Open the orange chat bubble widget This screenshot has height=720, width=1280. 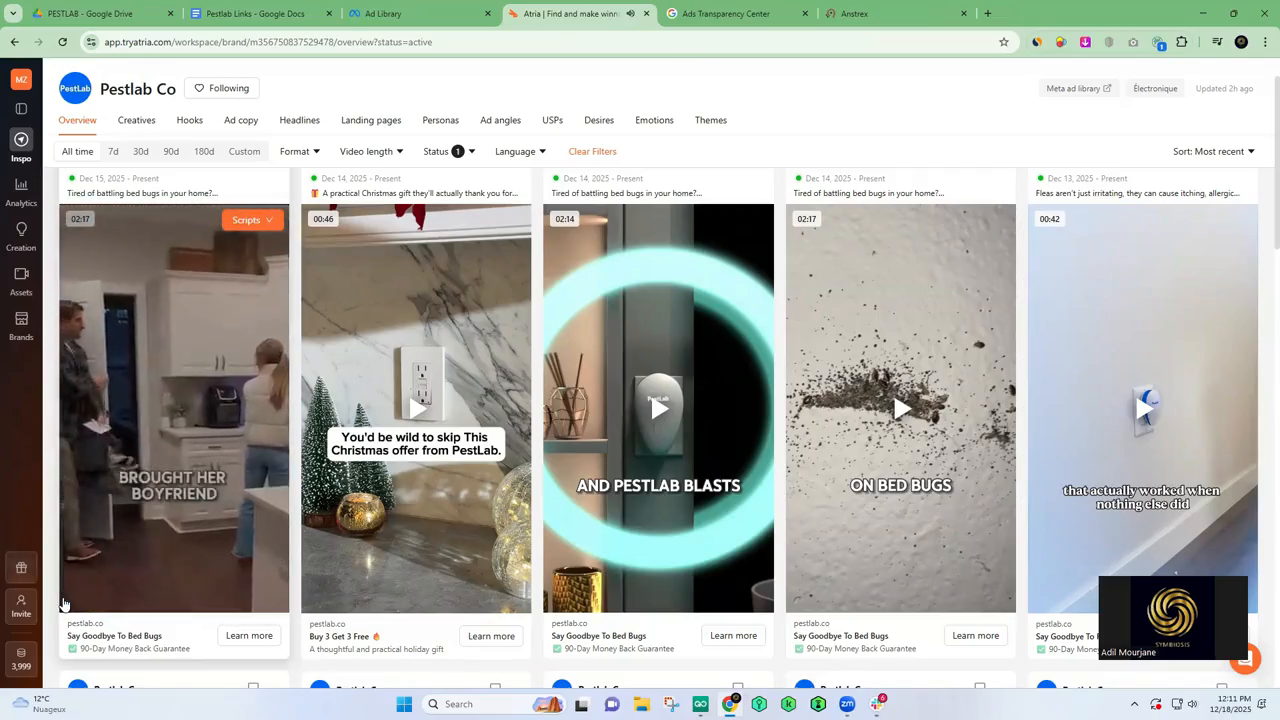point(1245,659)
